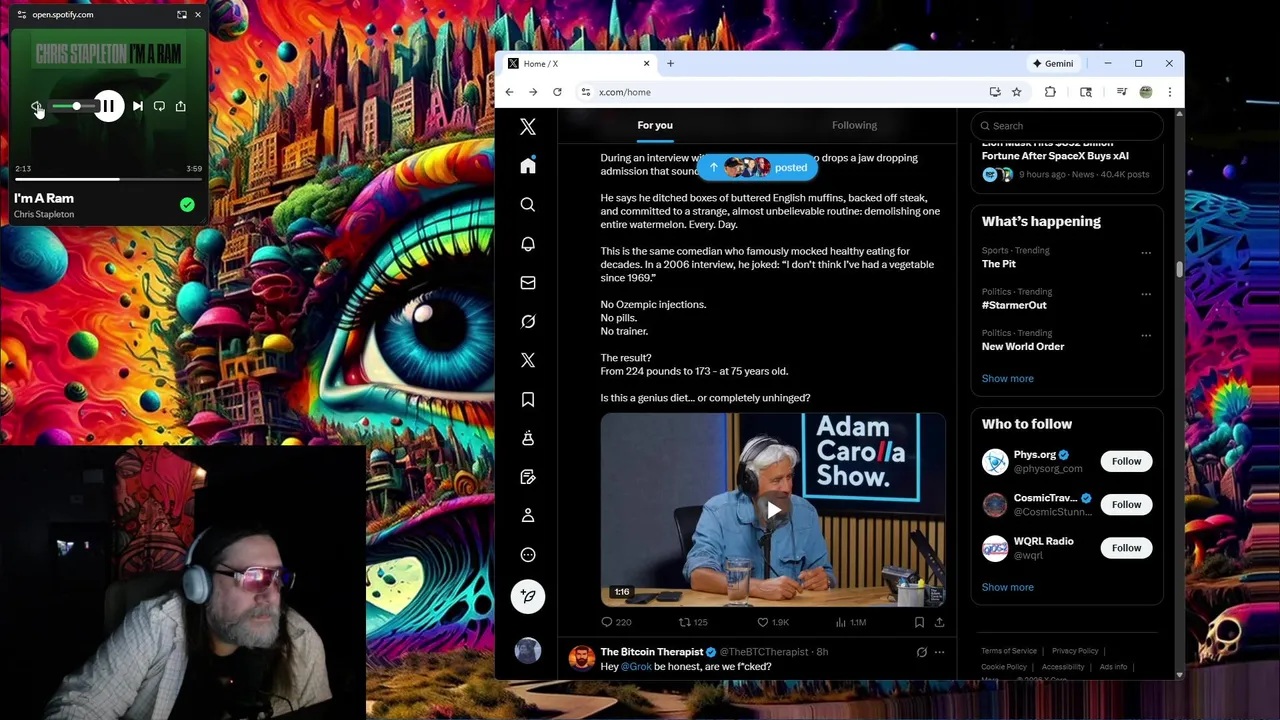The height and width of the screenshot is (720, 1280).
Task: Open the Terms of Service link
Action: tap(1008, 651)
